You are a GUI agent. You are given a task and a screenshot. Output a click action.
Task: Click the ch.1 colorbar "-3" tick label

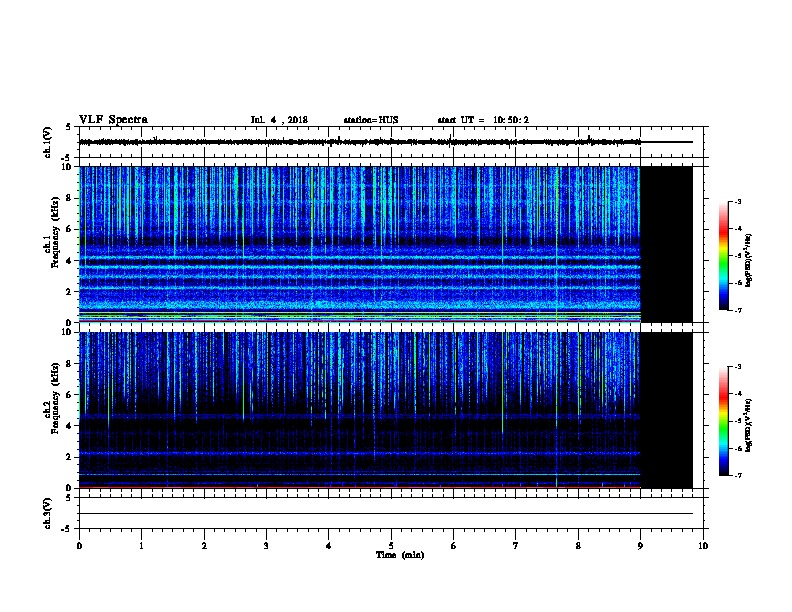[737, 202]
